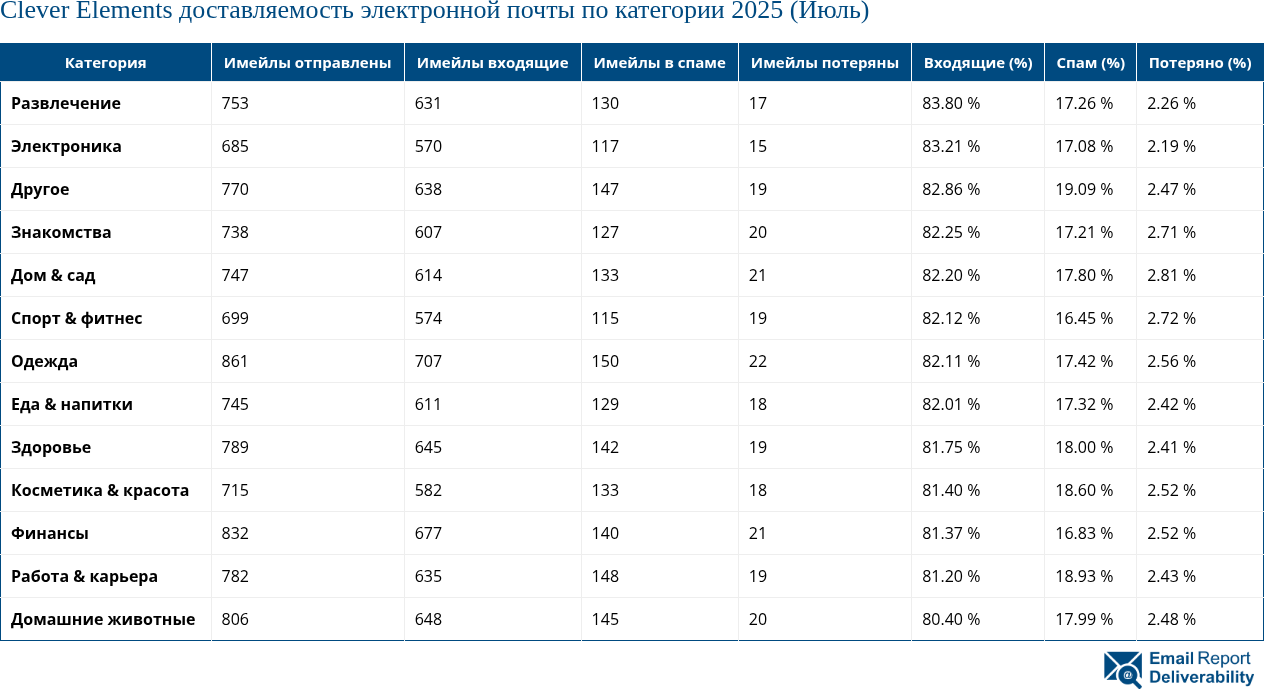The height and width of the screenshot is (689, 1264).
Task: Click the Имейлы входящие column header
Action: point(492,62)
